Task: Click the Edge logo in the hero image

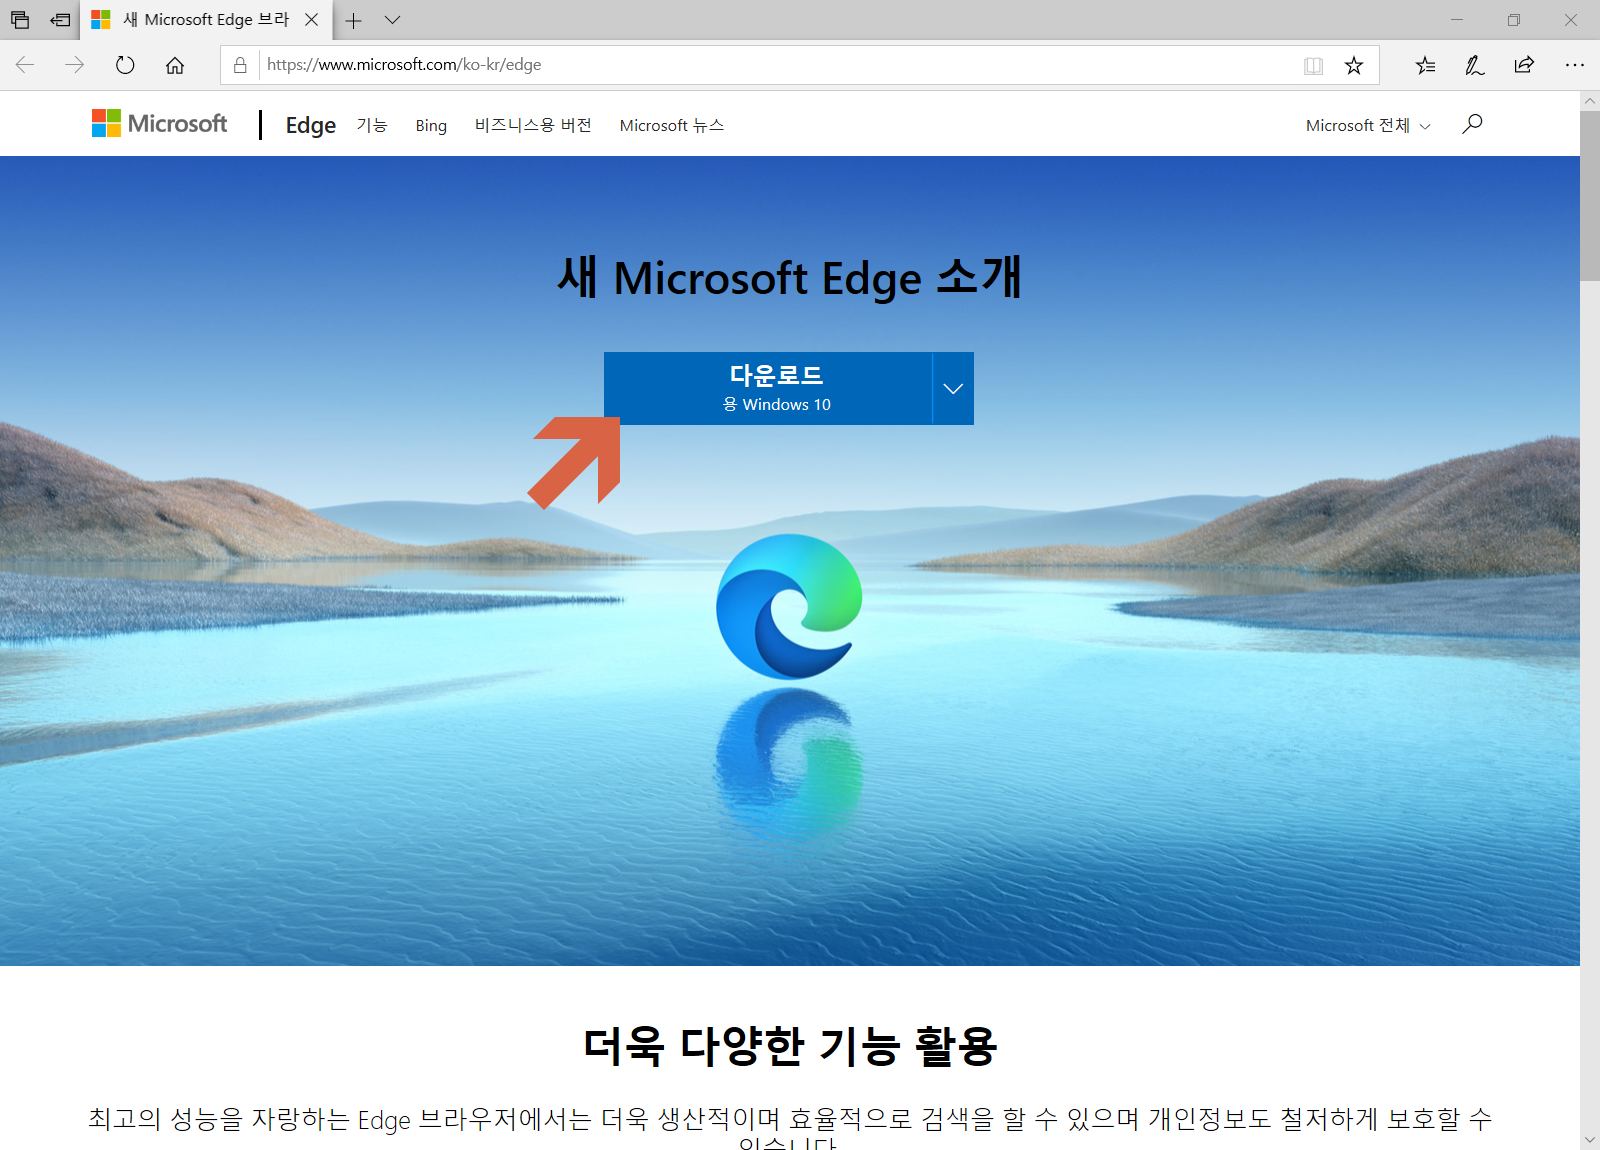Action: click(789, 606)
